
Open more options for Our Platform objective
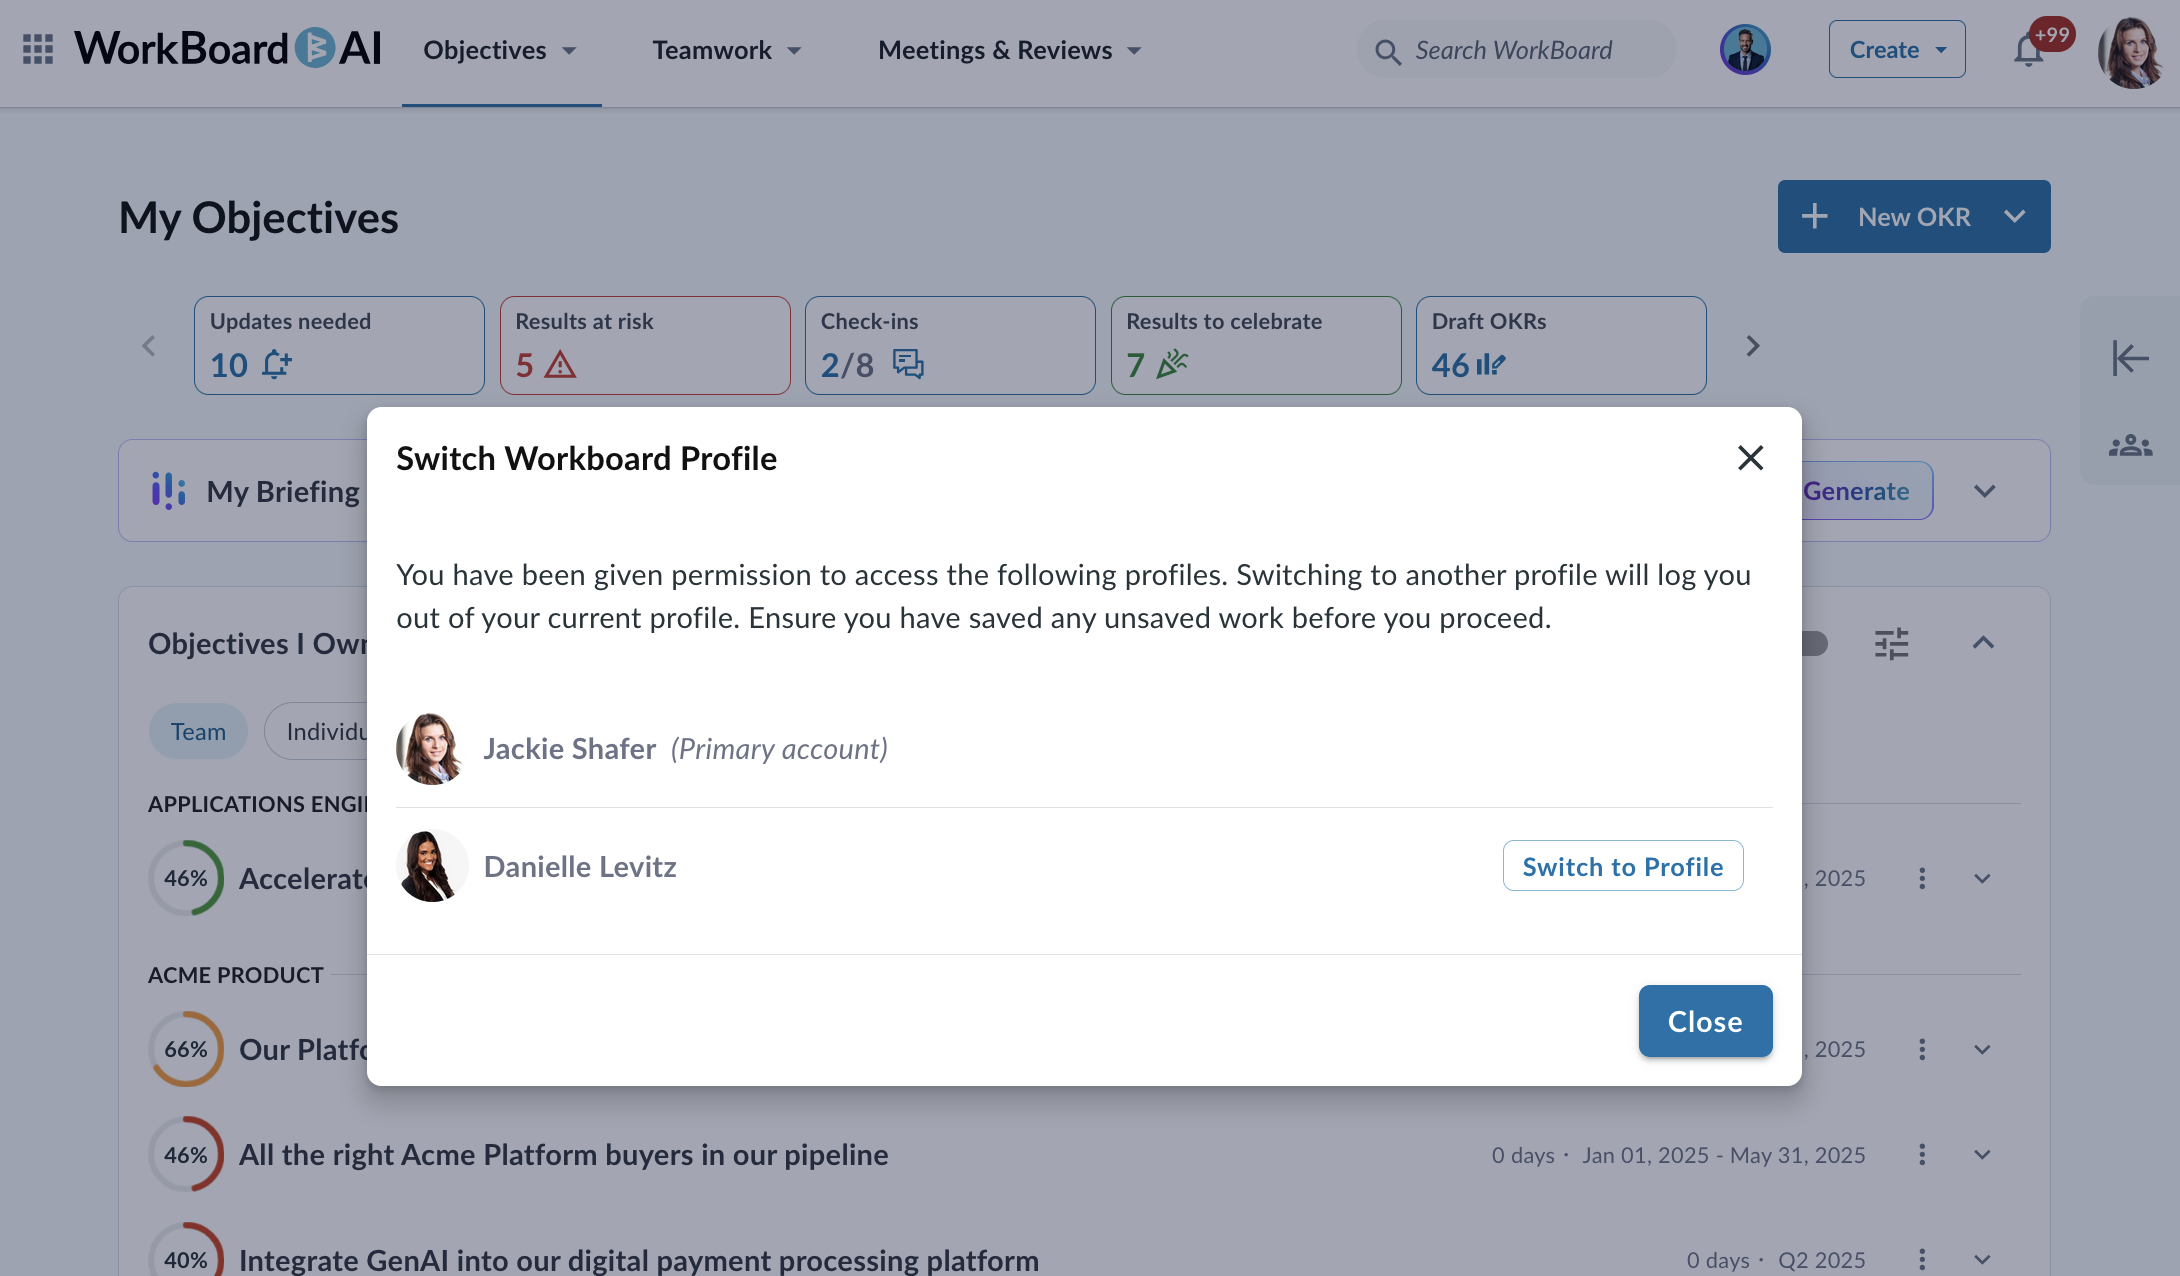(1922, 1050)
